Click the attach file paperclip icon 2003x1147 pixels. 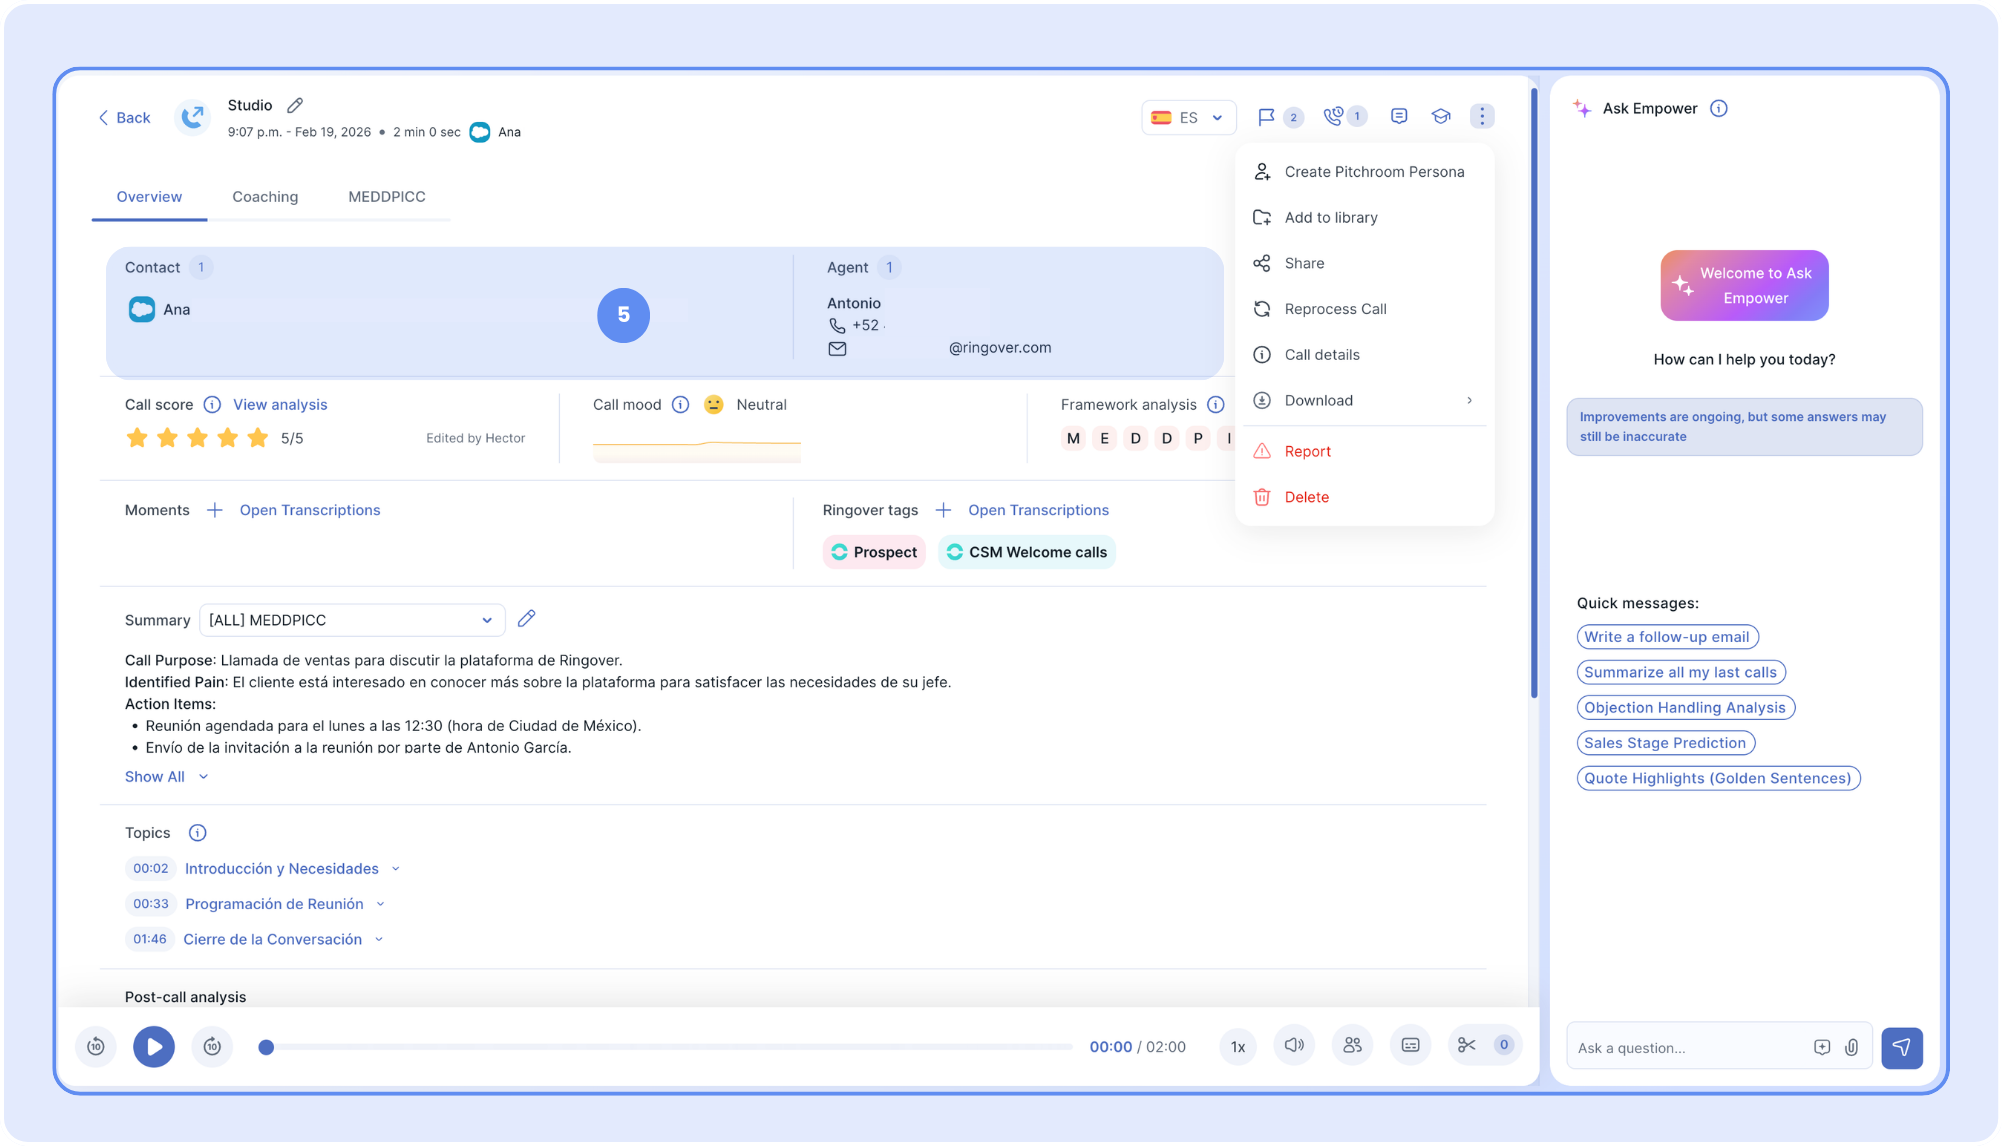click(1851, 1048)
